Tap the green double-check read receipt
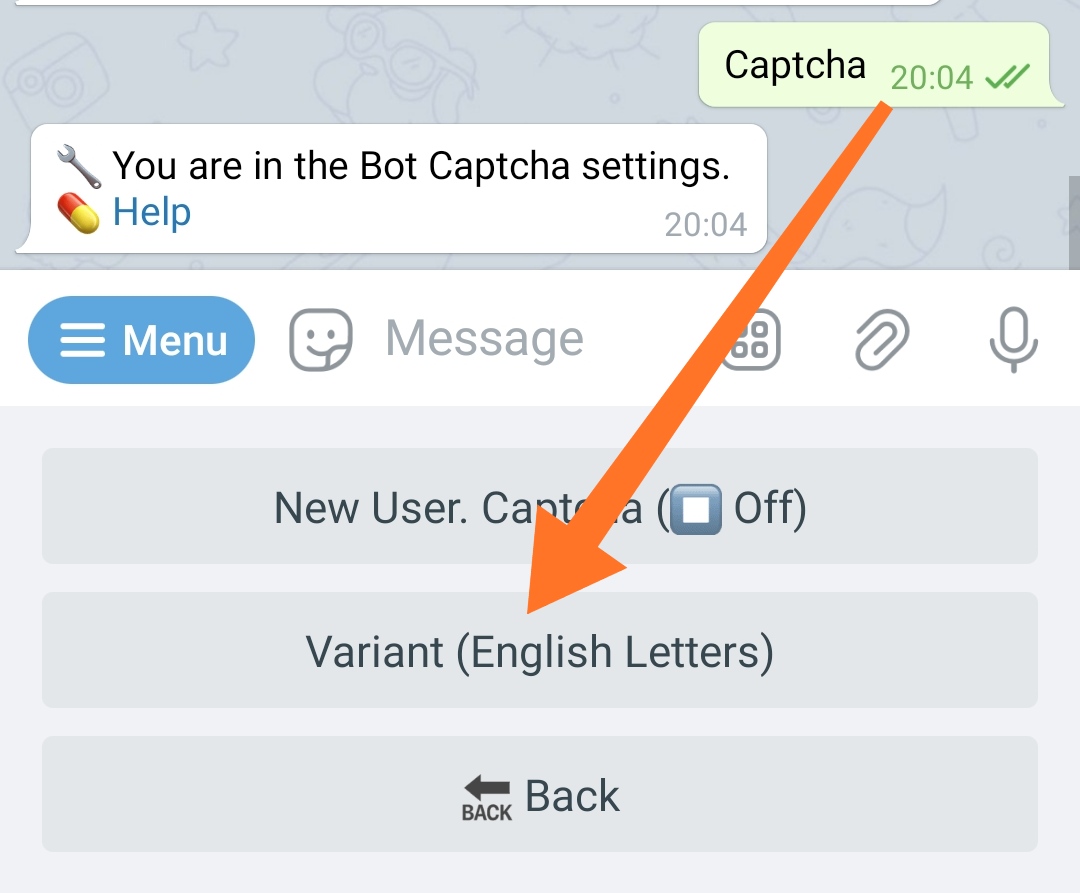Viewport: 1080px width, 893px height. tap(1007, 76)
